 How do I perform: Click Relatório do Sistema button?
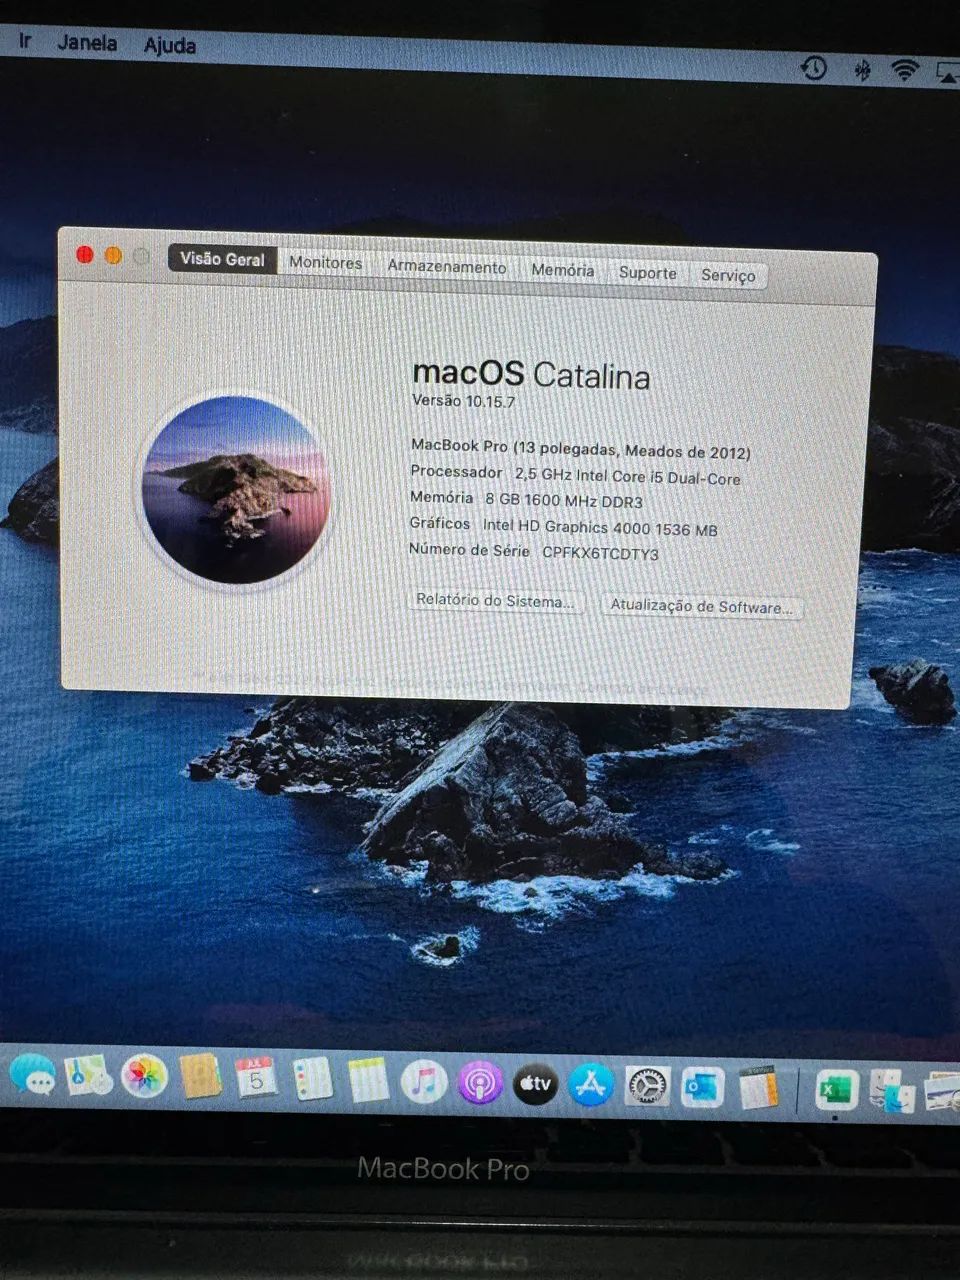[x=495, y=601]
